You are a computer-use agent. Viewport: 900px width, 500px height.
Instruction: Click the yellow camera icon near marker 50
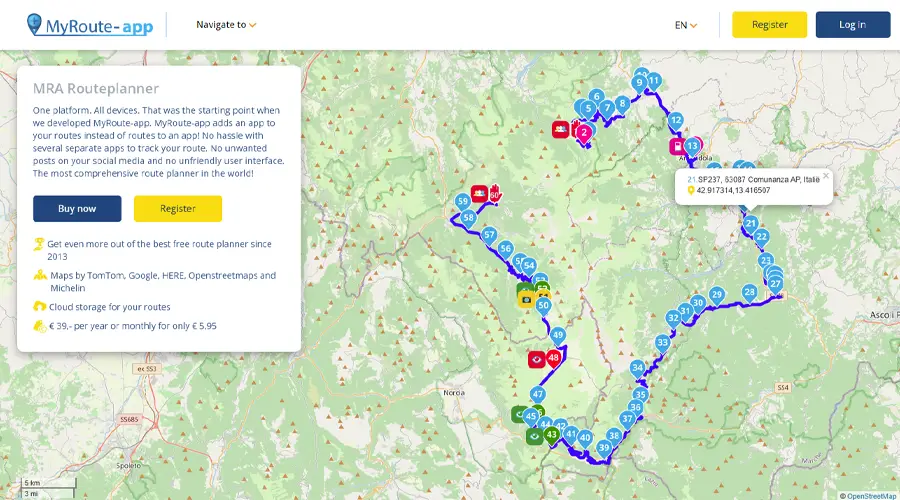click(x=526, y=300)
